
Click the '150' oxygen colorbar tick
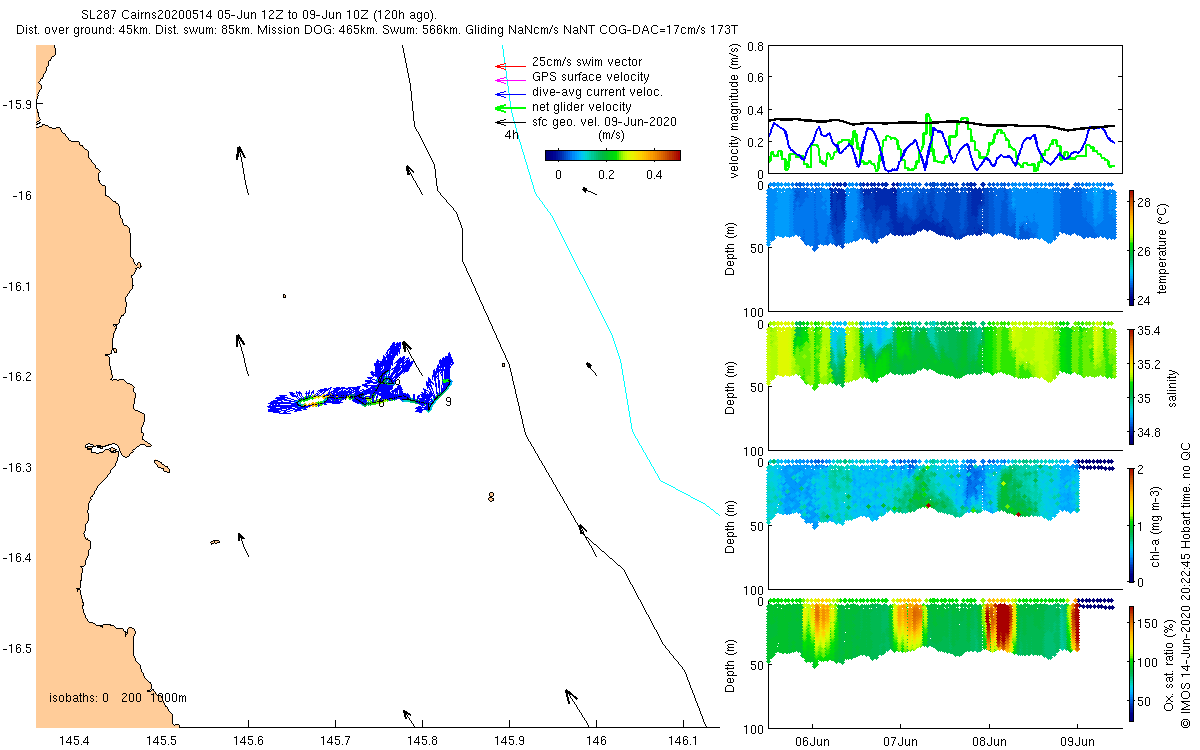pyautogui.click(x=1148, y=623)
